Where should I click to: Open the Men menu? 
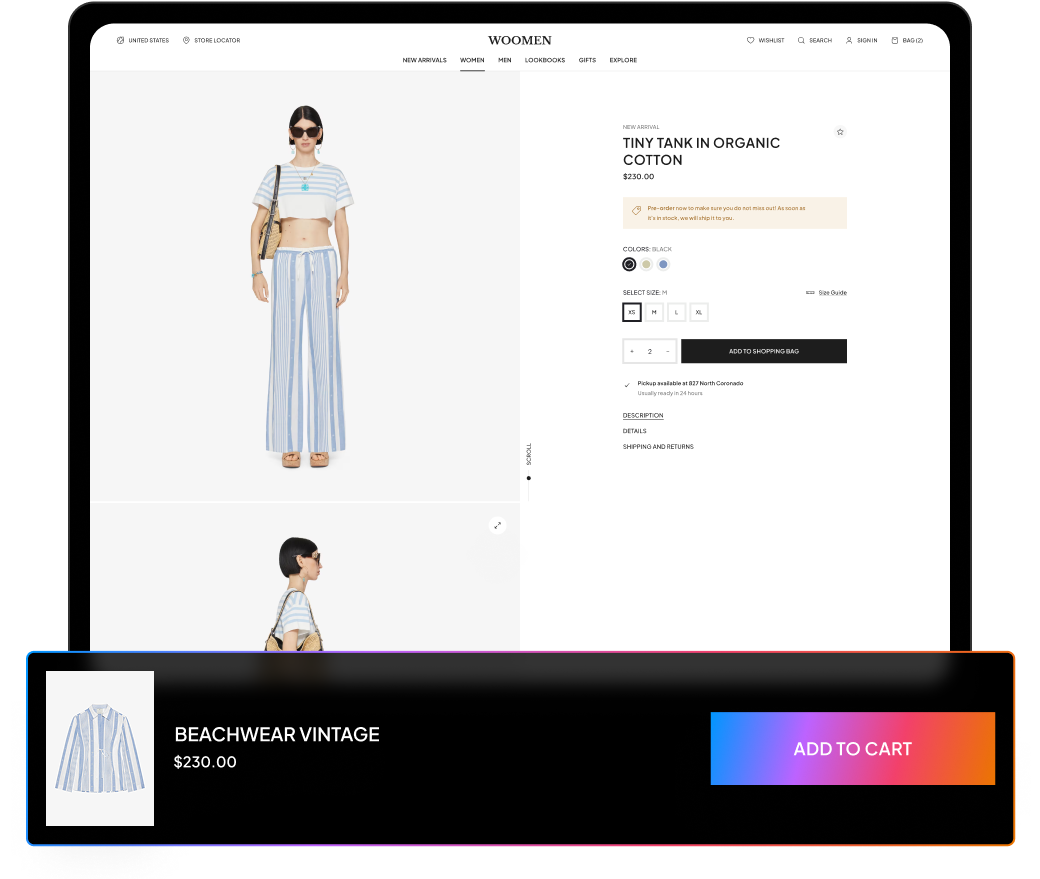pos(505,60)
